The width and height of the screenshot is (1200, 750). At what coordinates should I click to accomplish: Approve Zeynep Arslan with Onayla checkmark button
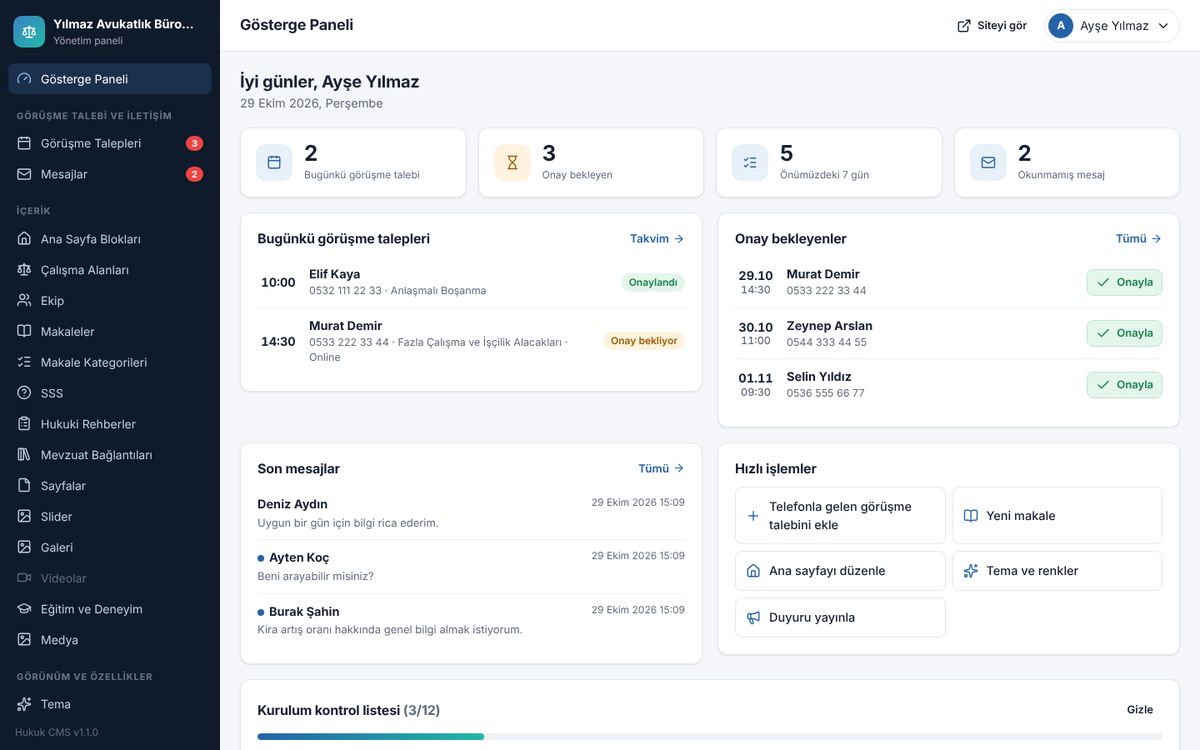1124,333
